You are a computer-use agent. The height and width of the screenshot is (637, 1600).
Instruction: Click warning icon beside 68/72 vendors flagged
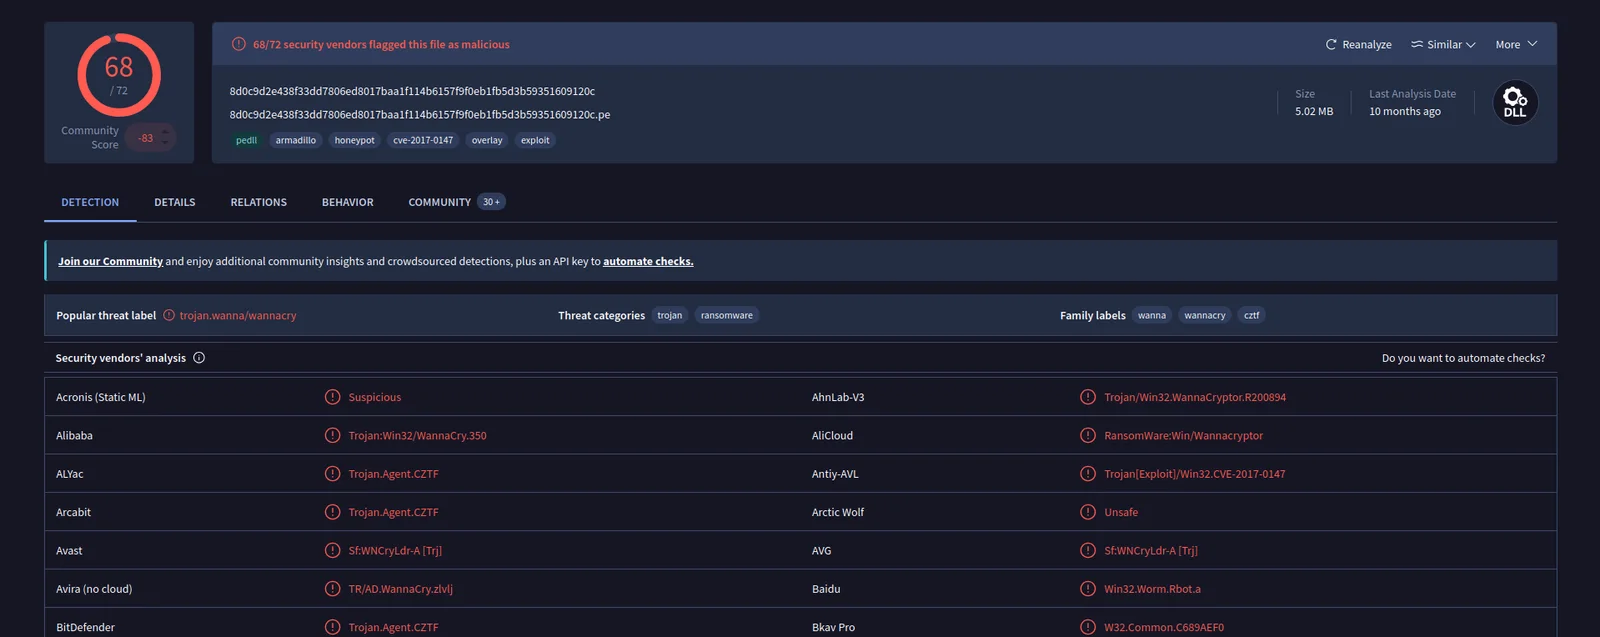239,44
